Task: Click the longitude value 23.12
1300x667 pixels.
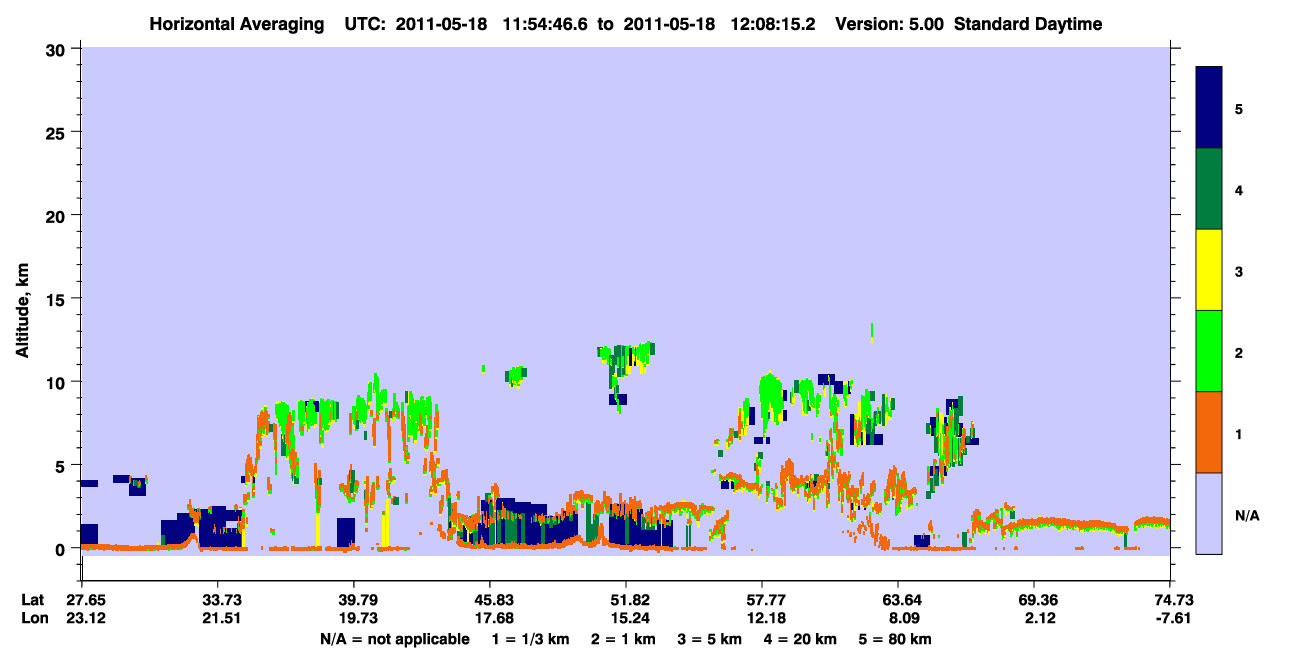Action: point(80,618)
